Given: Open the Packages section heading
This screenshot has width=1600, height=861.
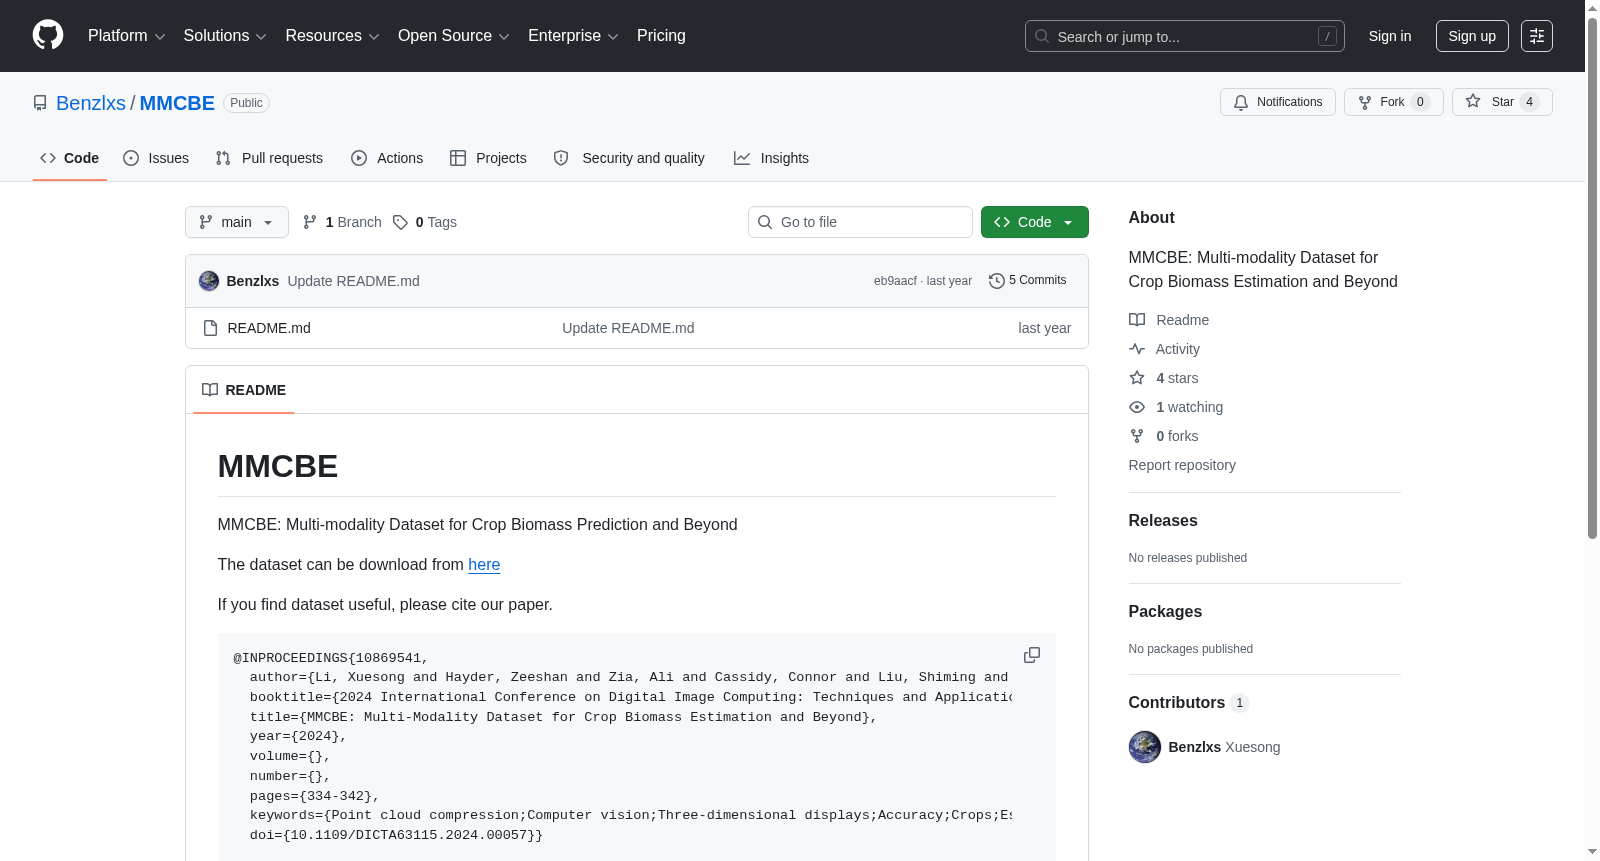Looking at the screenshot, I should click(1165, 611).
